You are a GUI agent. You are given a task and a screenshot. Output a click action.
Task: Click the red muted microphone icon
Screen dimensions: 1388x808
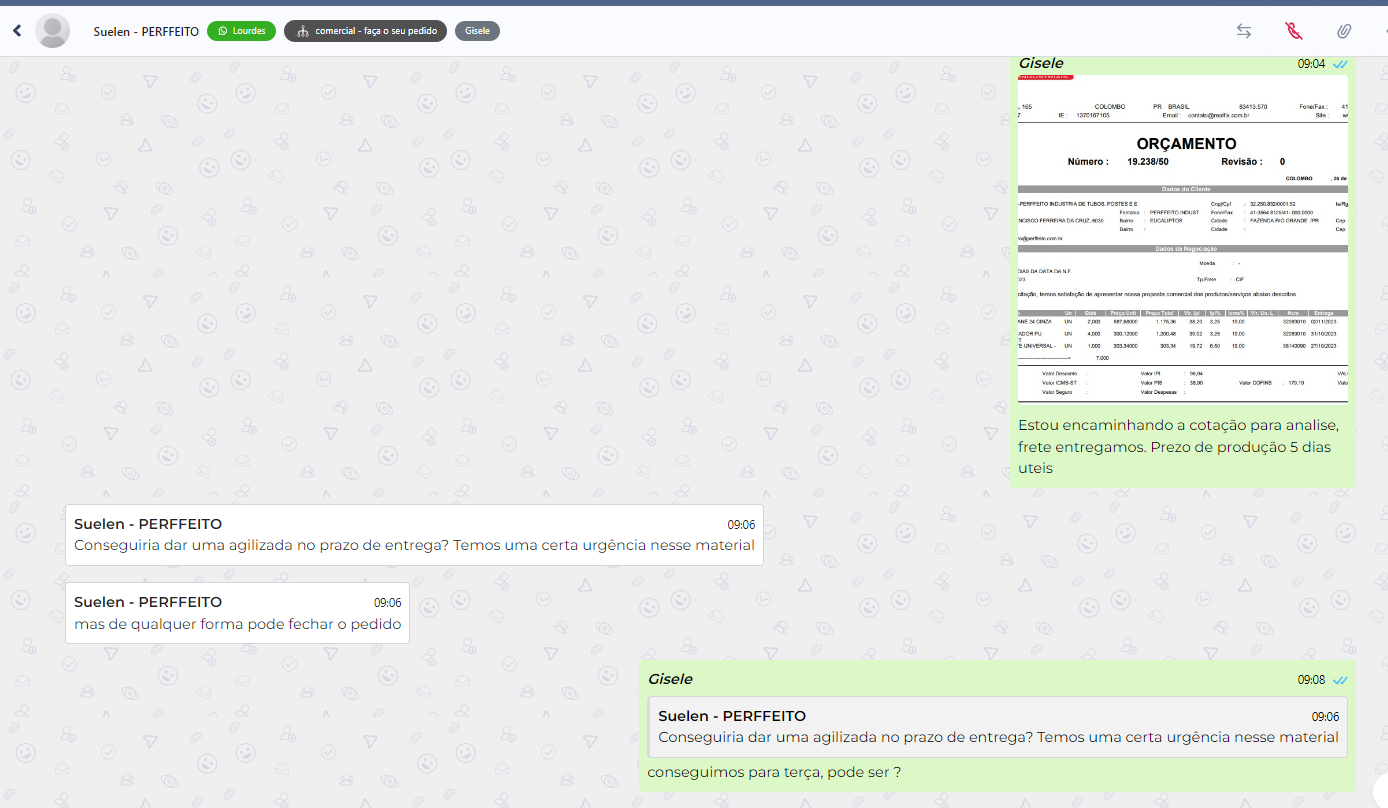tap(1294, 31)
